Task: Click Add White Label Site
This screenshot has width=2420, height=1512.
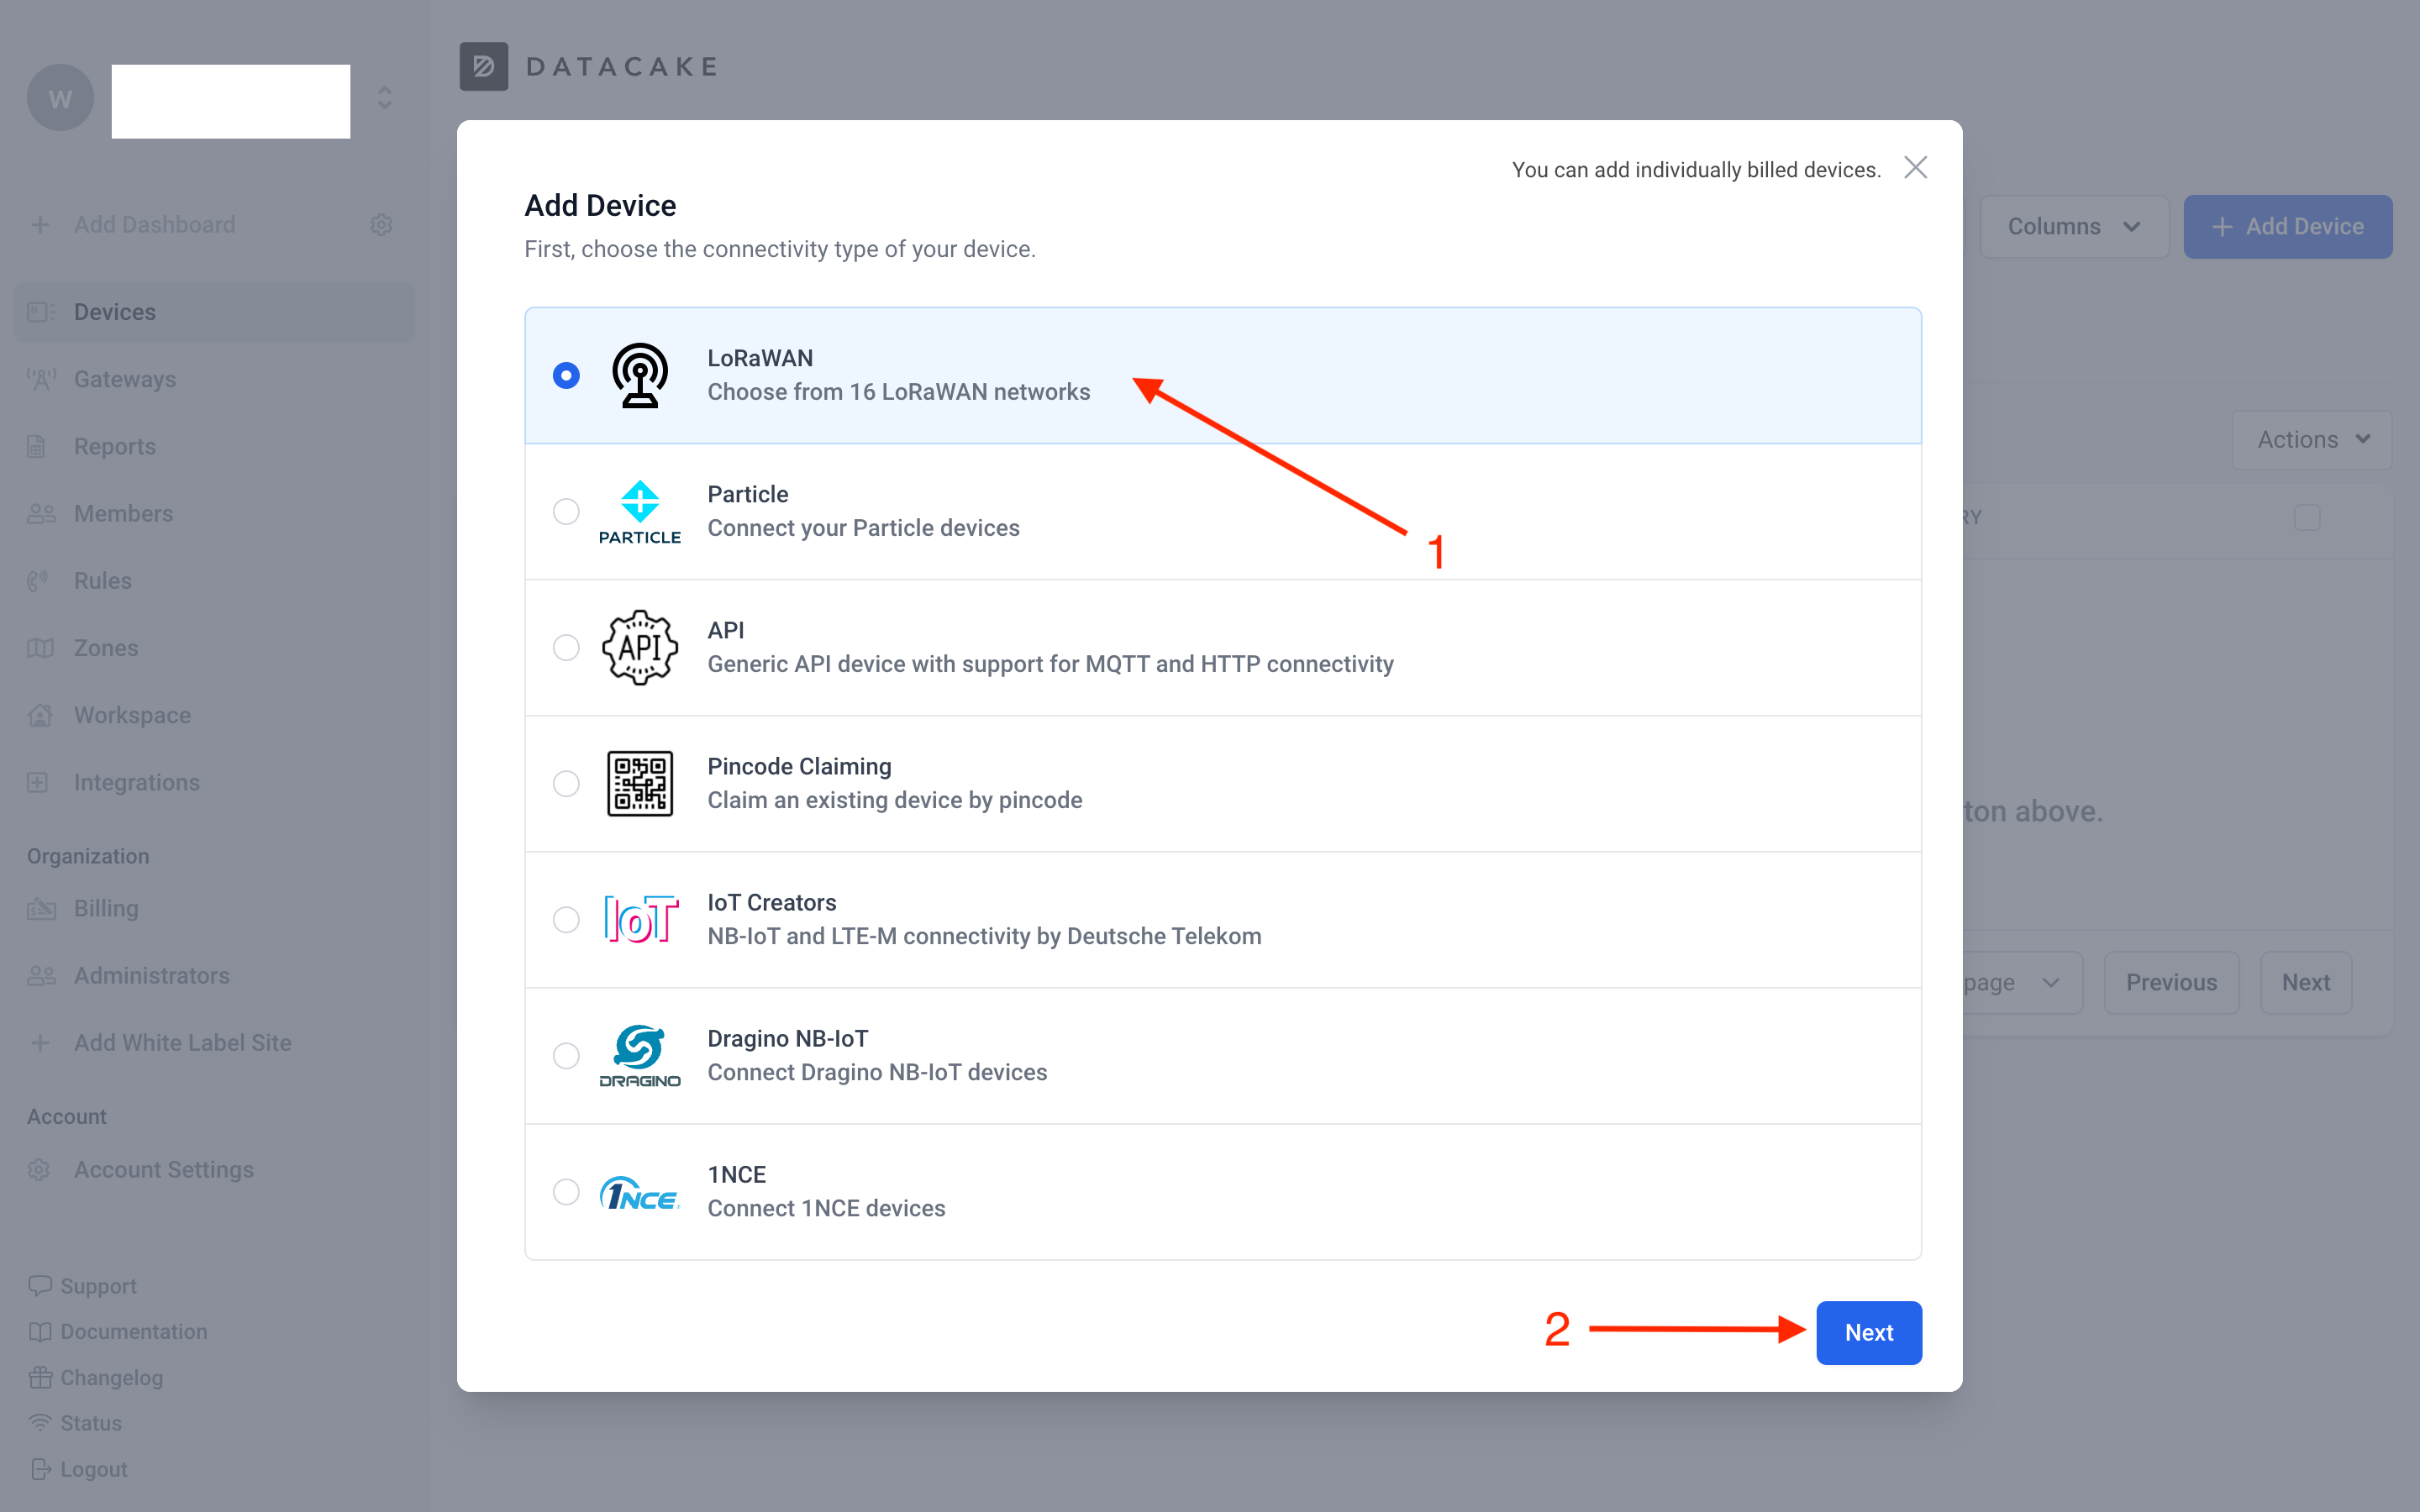Action: [x=182, y=1042]
